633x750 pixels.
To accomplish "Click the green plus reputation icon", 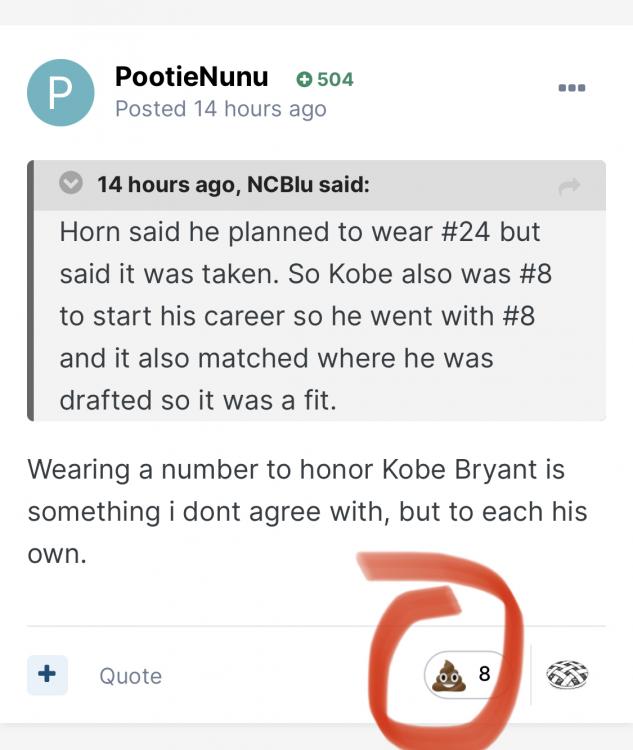I will point(305,79).
